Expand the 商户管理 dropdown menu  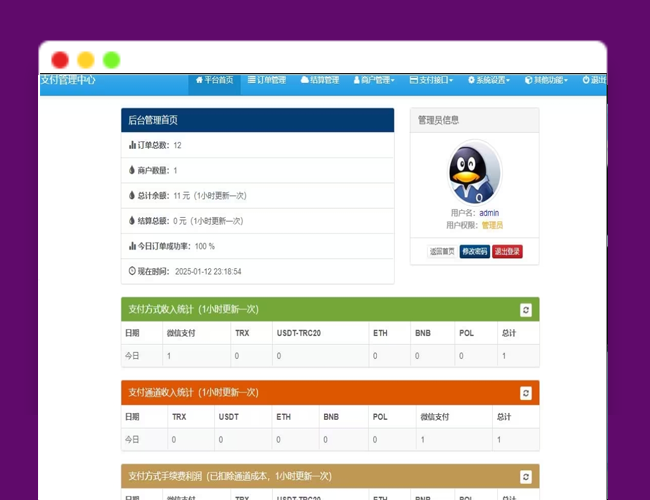[374, 80]
